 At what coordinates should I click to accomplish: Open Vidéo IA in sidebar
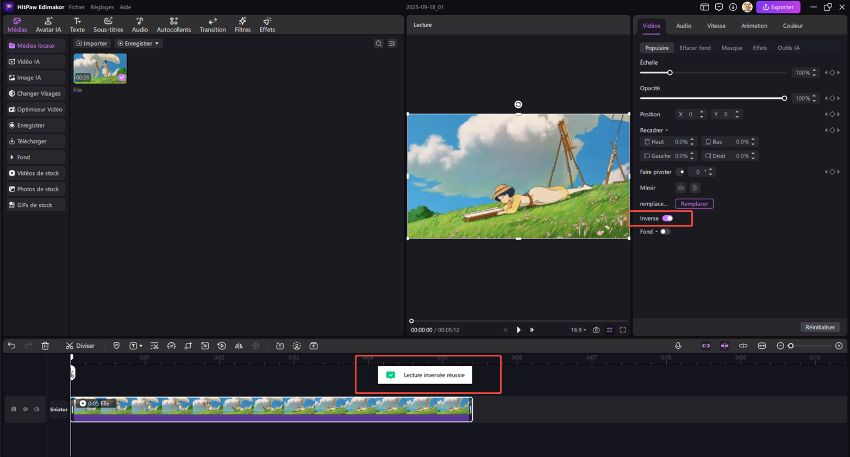[x=36, y=62]
